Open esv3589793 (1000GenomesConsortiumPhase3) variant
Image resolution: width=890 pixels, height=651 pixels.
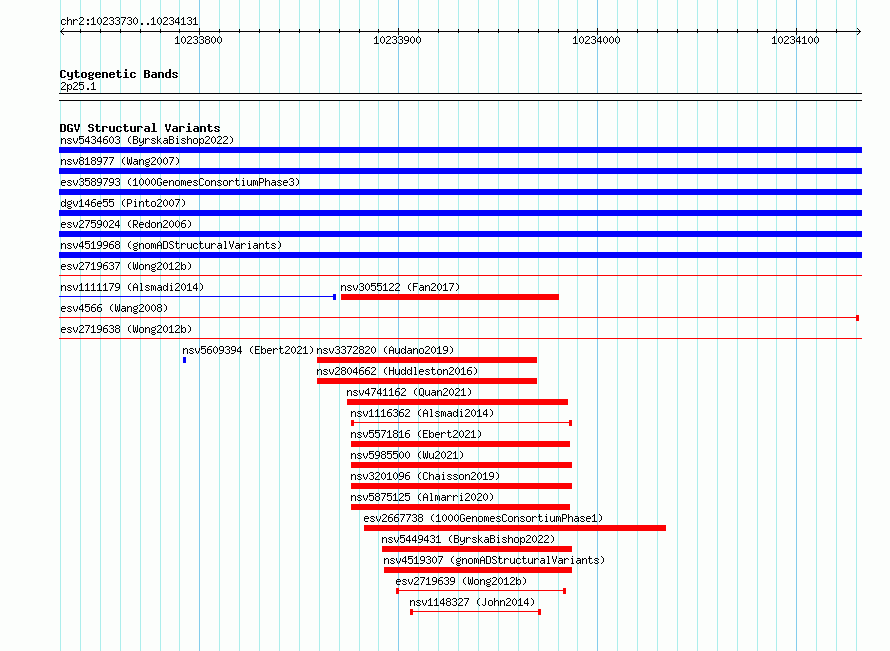tap(180, 182)
